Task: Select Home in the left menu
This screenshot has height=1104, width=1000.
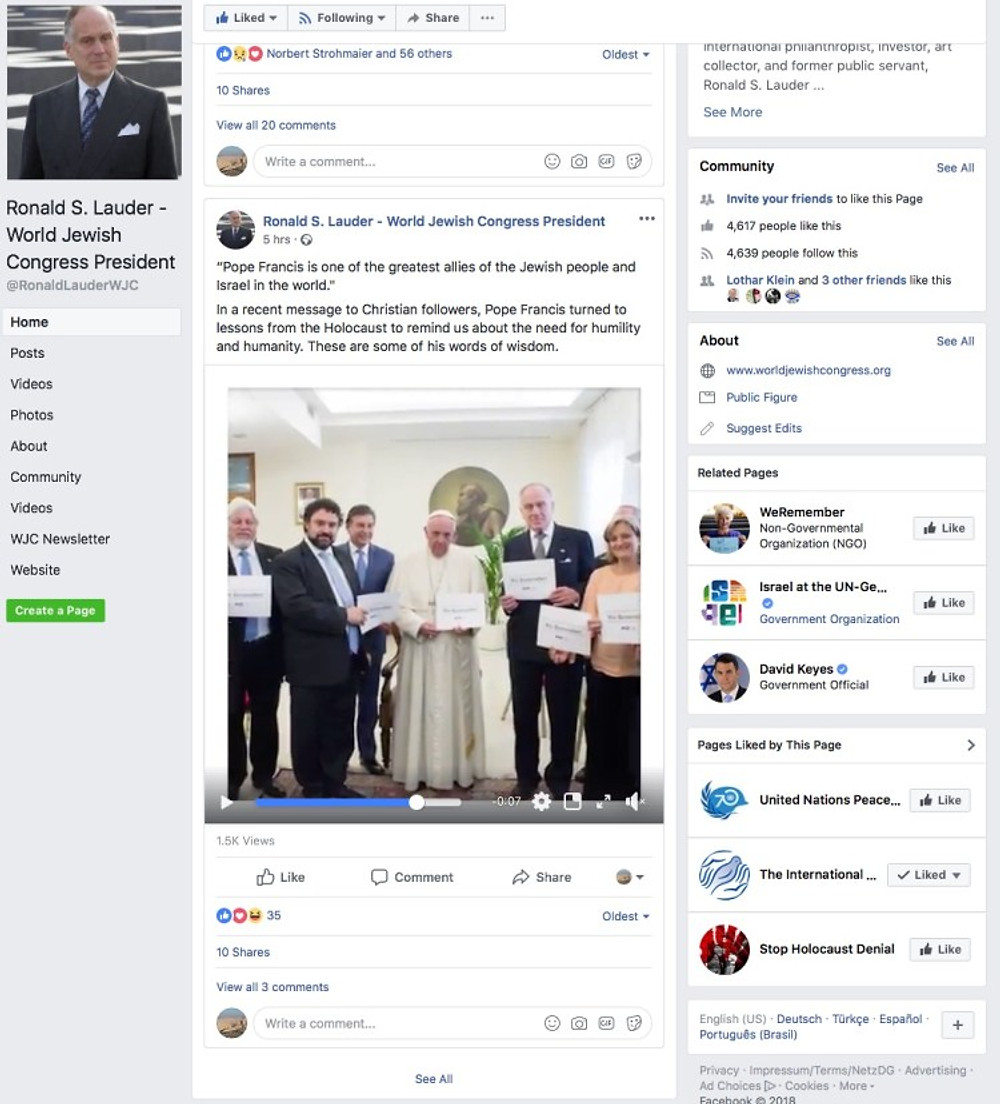Action: pos(92,322)
